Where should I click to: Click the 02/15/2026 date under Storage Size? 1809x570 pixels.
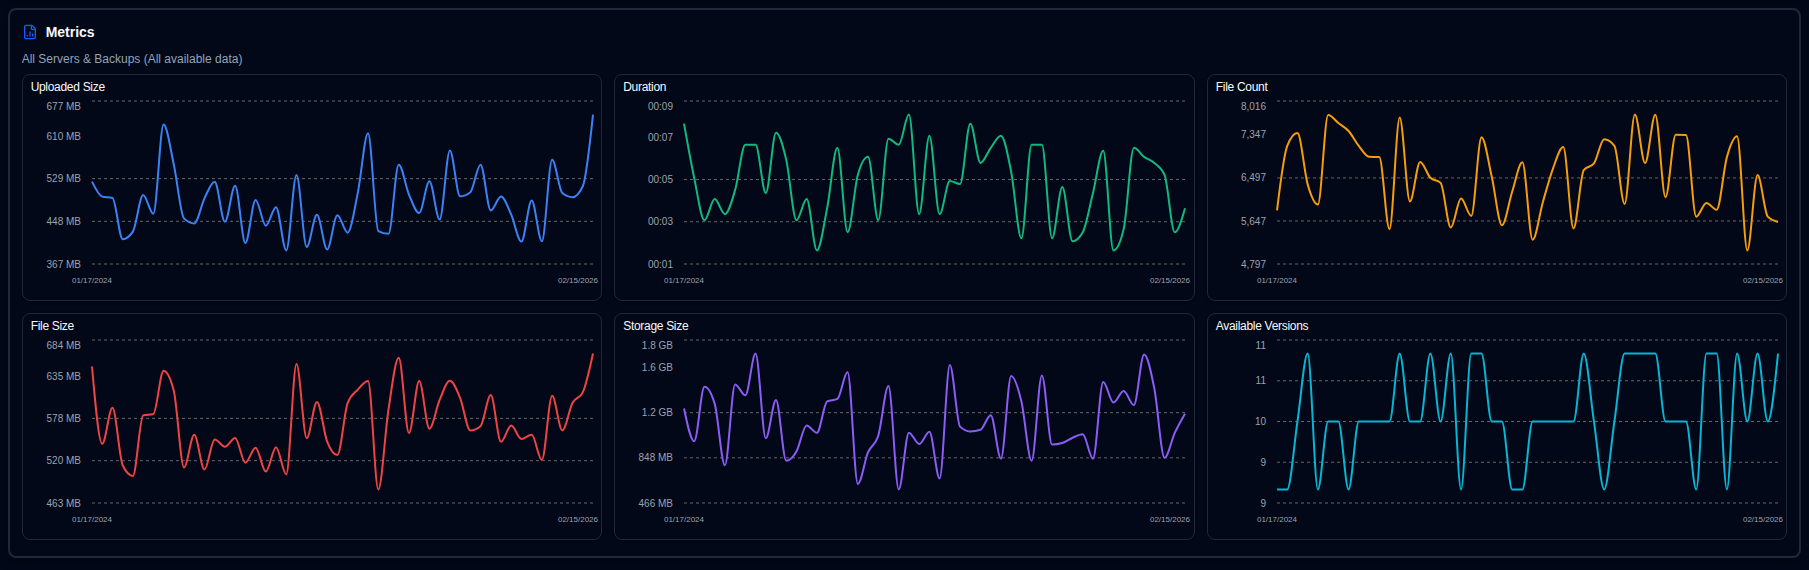[1170, 520]
